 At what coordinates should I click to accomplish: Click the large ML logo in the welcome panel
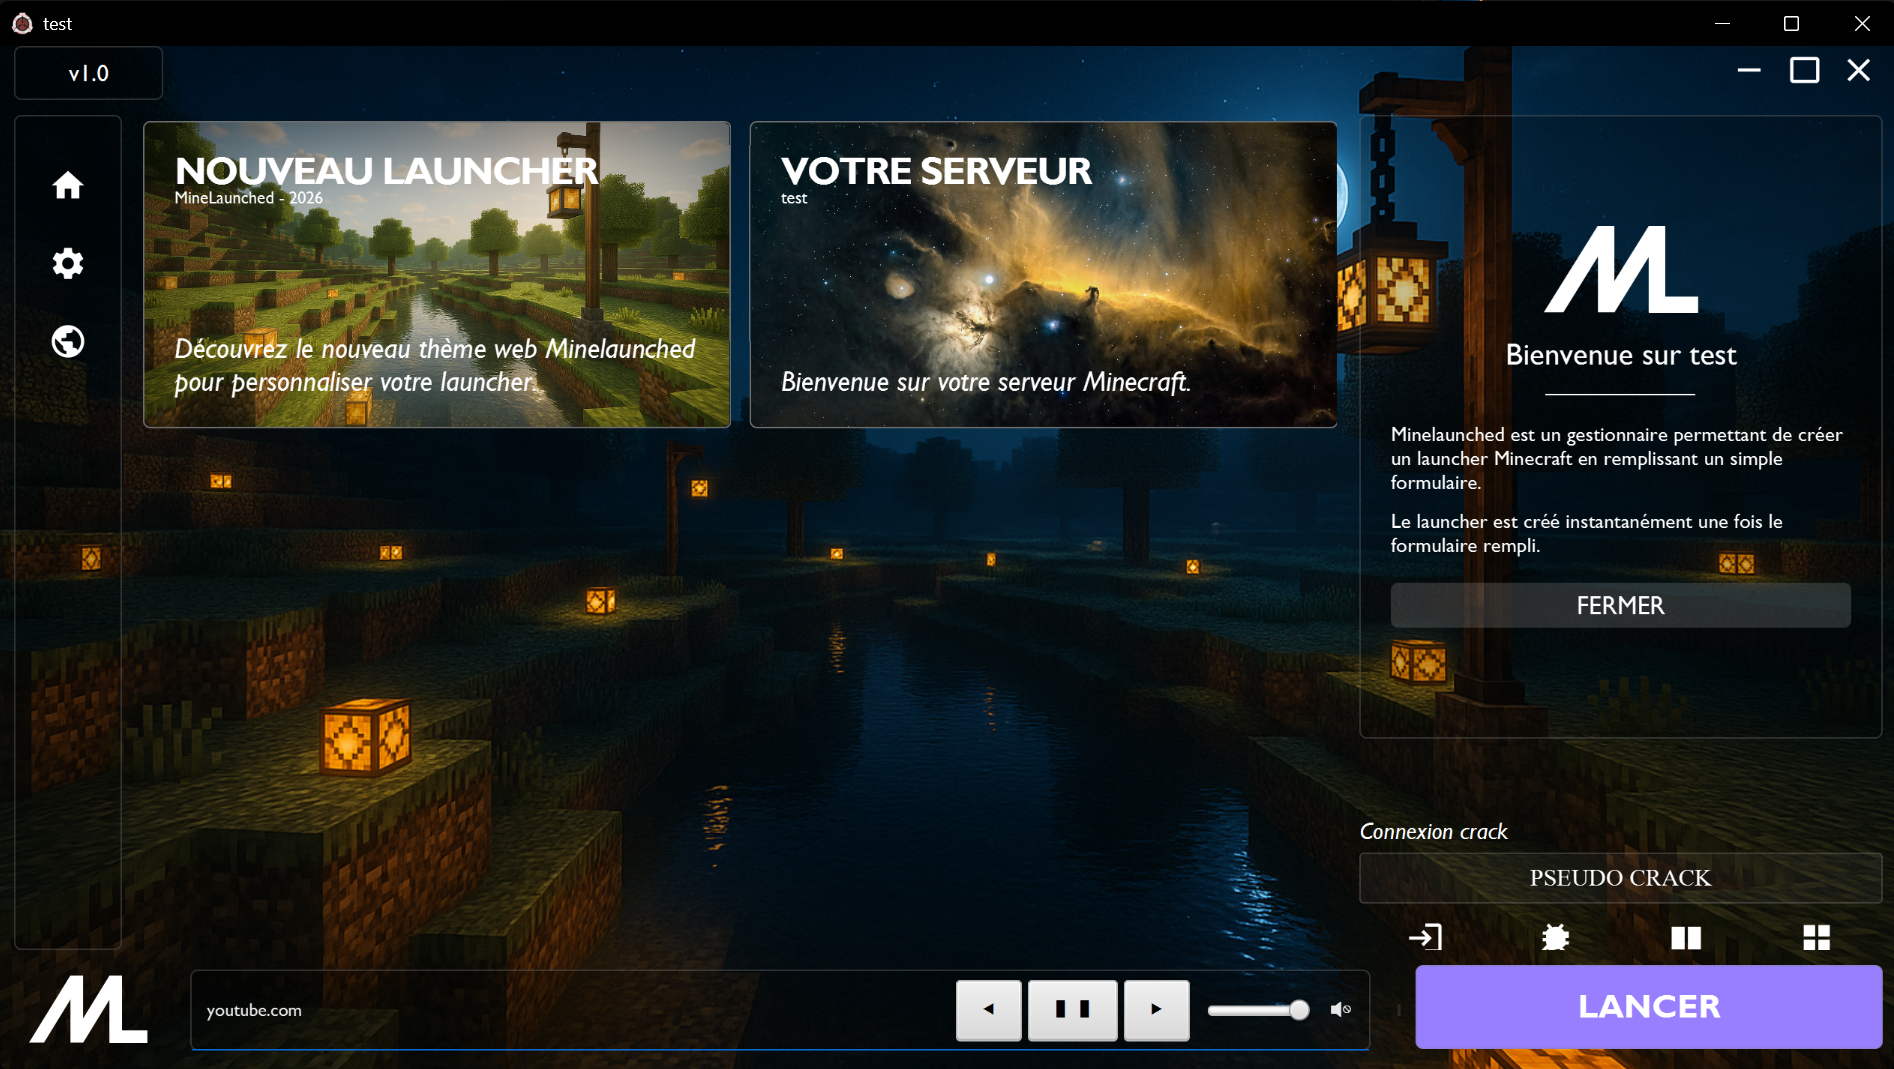point(1621,269)
